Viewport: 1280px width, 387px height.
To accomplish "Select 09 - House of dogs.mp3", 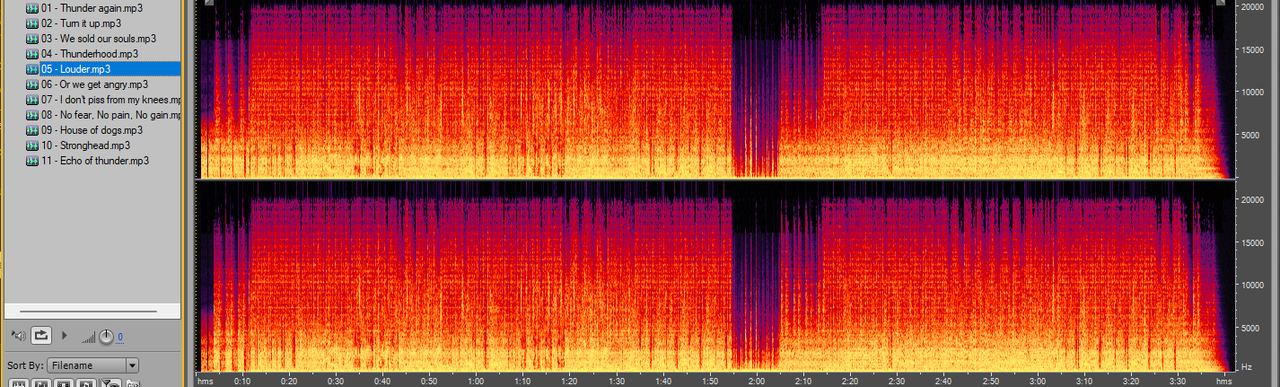I will [92, 130].
